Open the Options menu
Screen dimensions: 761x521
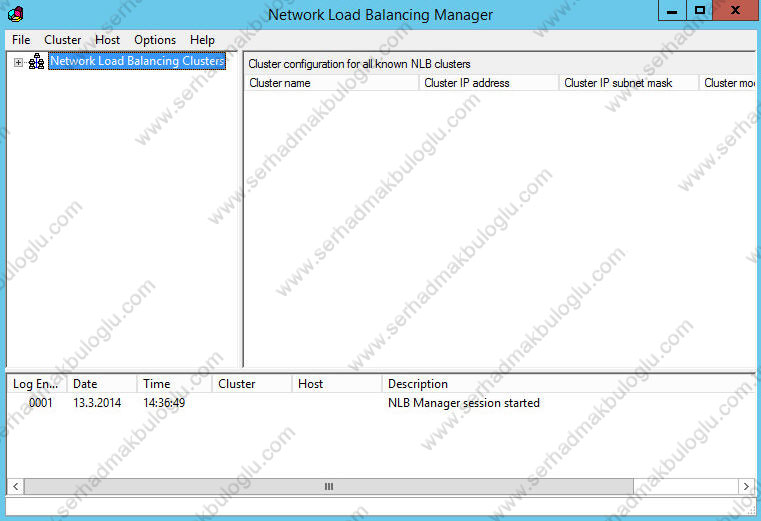(155, 40)
